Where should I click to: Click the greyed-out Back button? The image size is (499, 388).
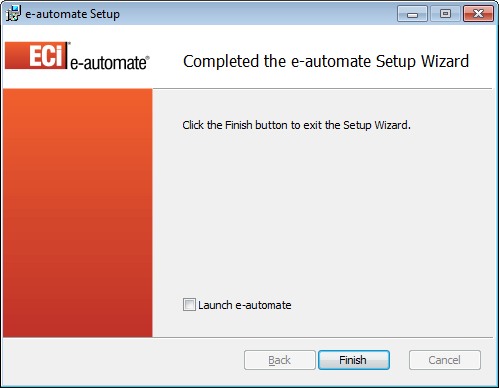coord(280,360)
